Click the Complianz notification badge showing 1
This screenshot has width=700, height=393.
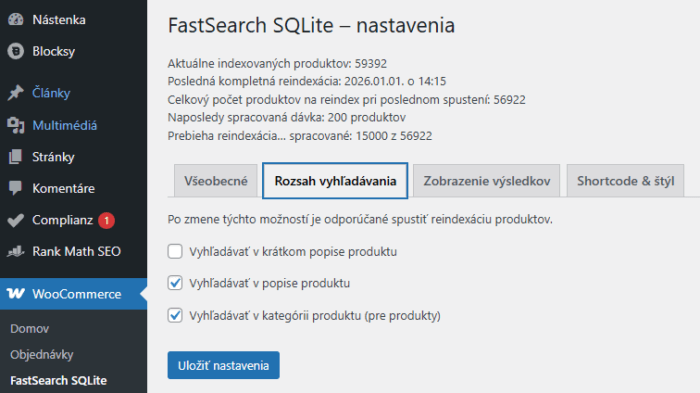[x=106, y=220]
